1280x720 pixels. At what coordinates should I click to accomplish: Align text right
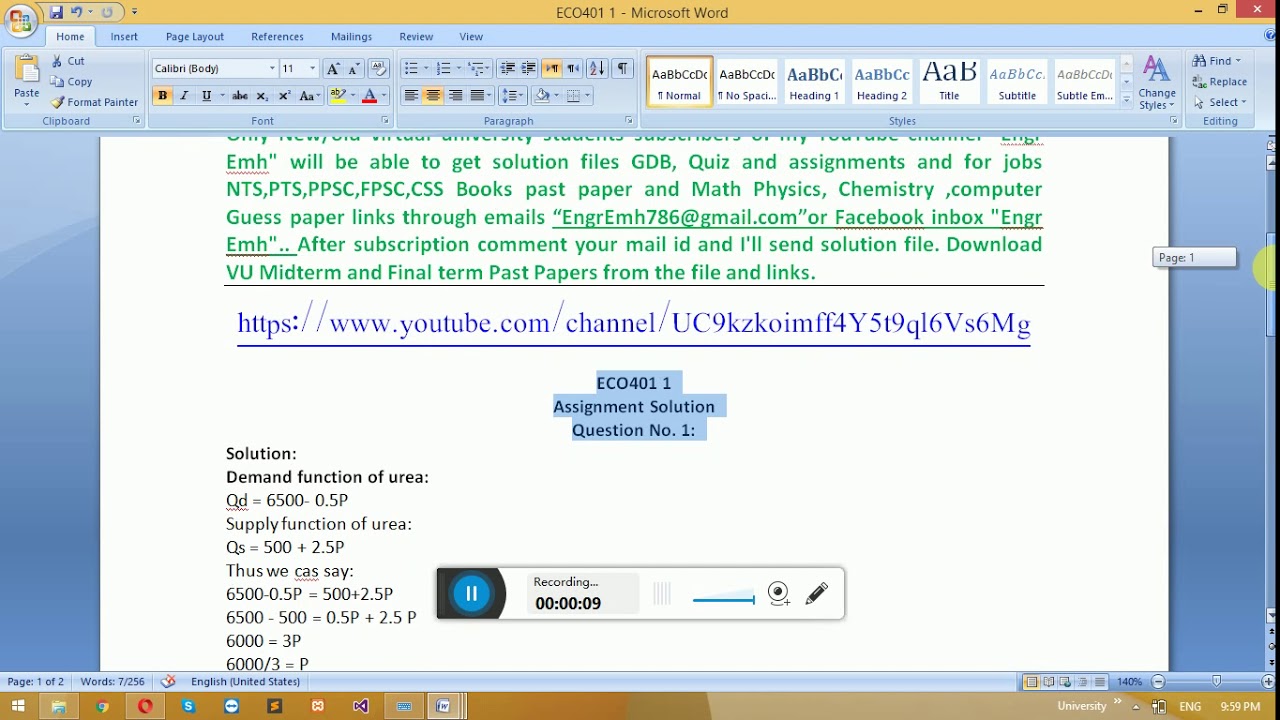pos(455,96)
